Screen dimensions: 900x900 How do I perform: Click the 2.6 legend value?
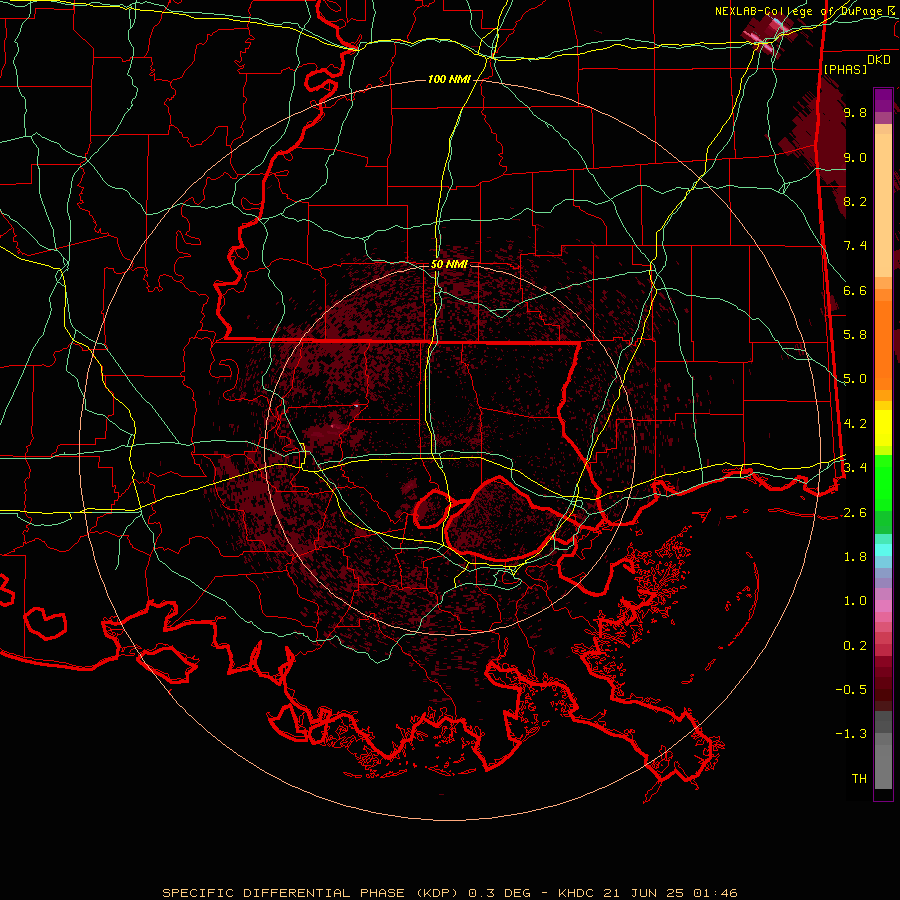point(855,513)
